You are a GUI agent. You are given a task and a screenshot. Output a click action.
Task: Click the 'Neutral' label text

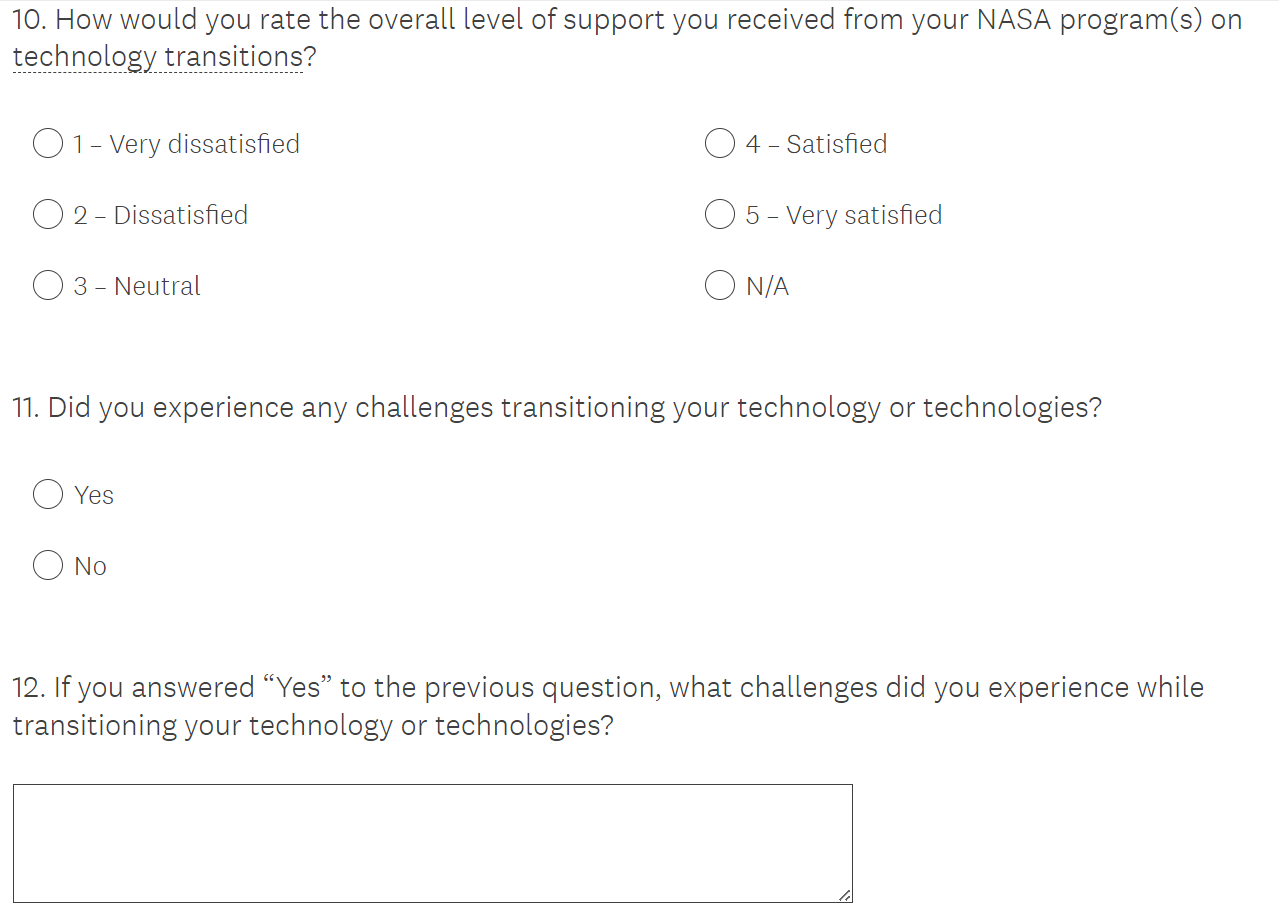coord(157,286)
